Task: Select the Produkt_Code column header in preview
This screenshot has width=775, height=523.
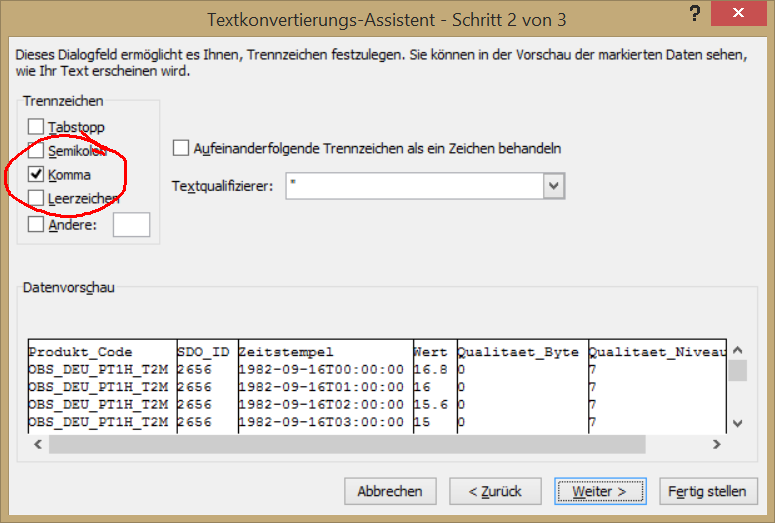Action: coord(81,352)
